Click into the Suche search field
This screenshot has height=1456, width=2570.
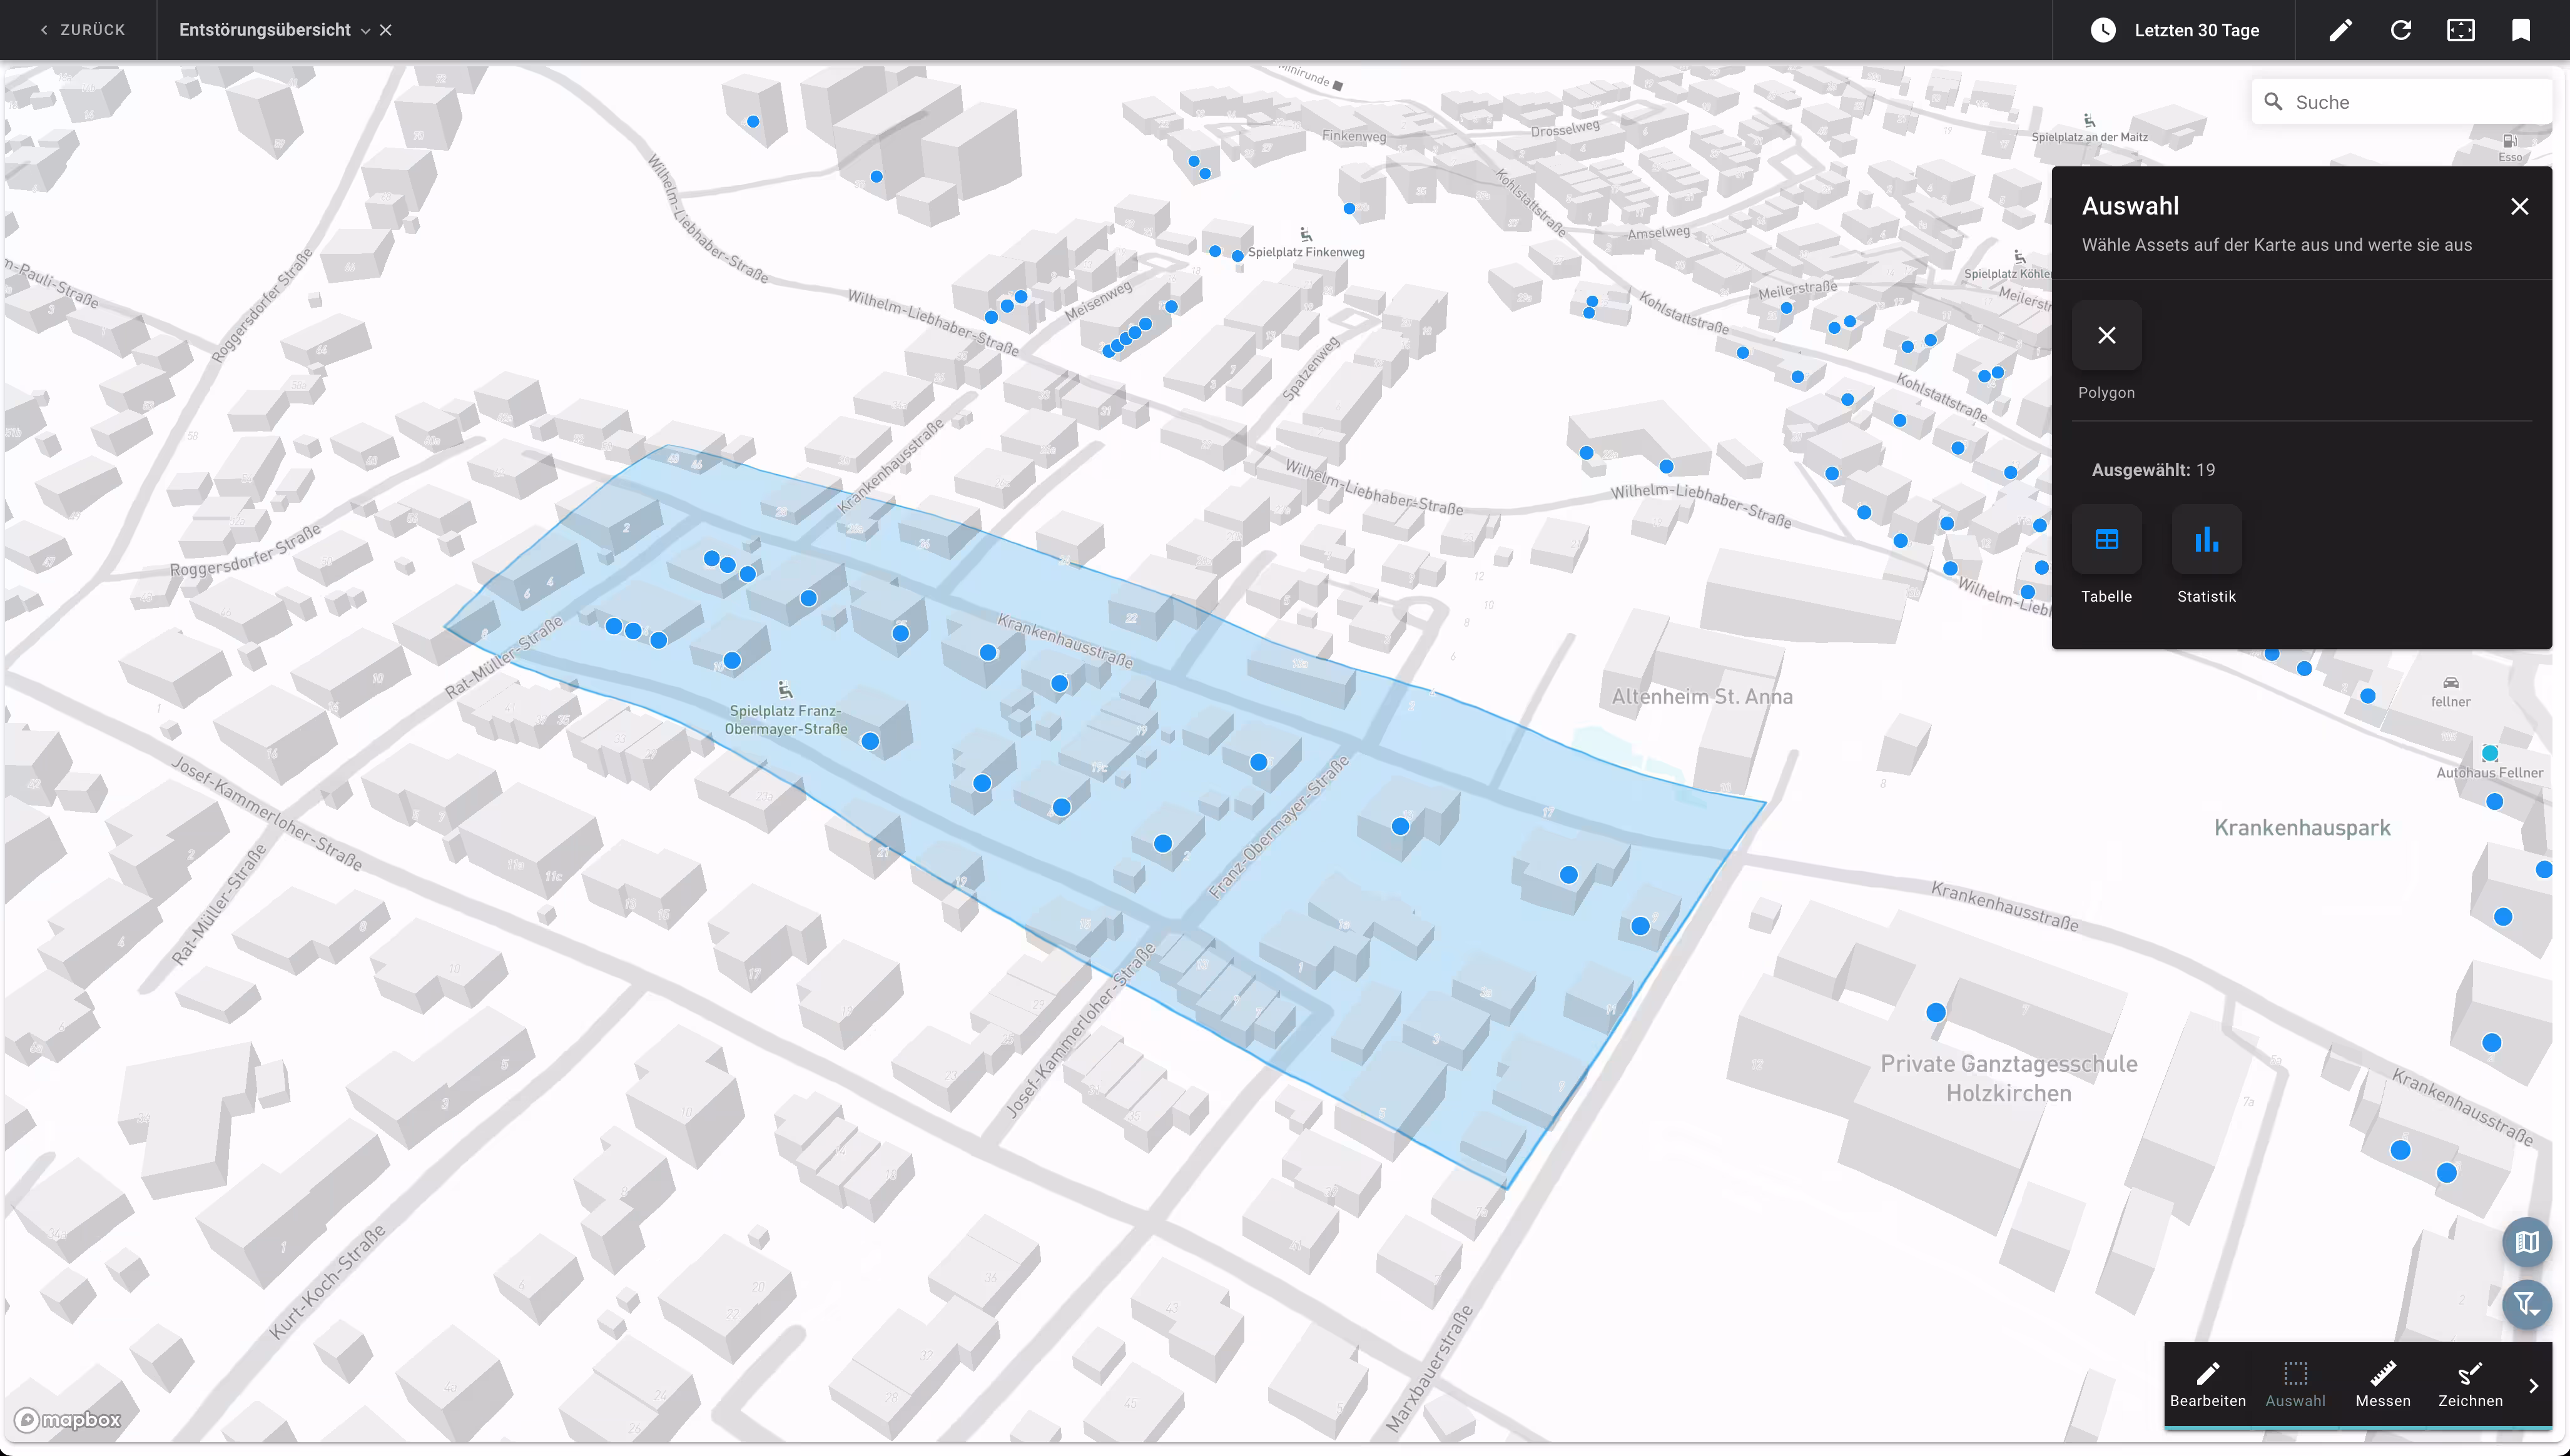click(2401, 102)
